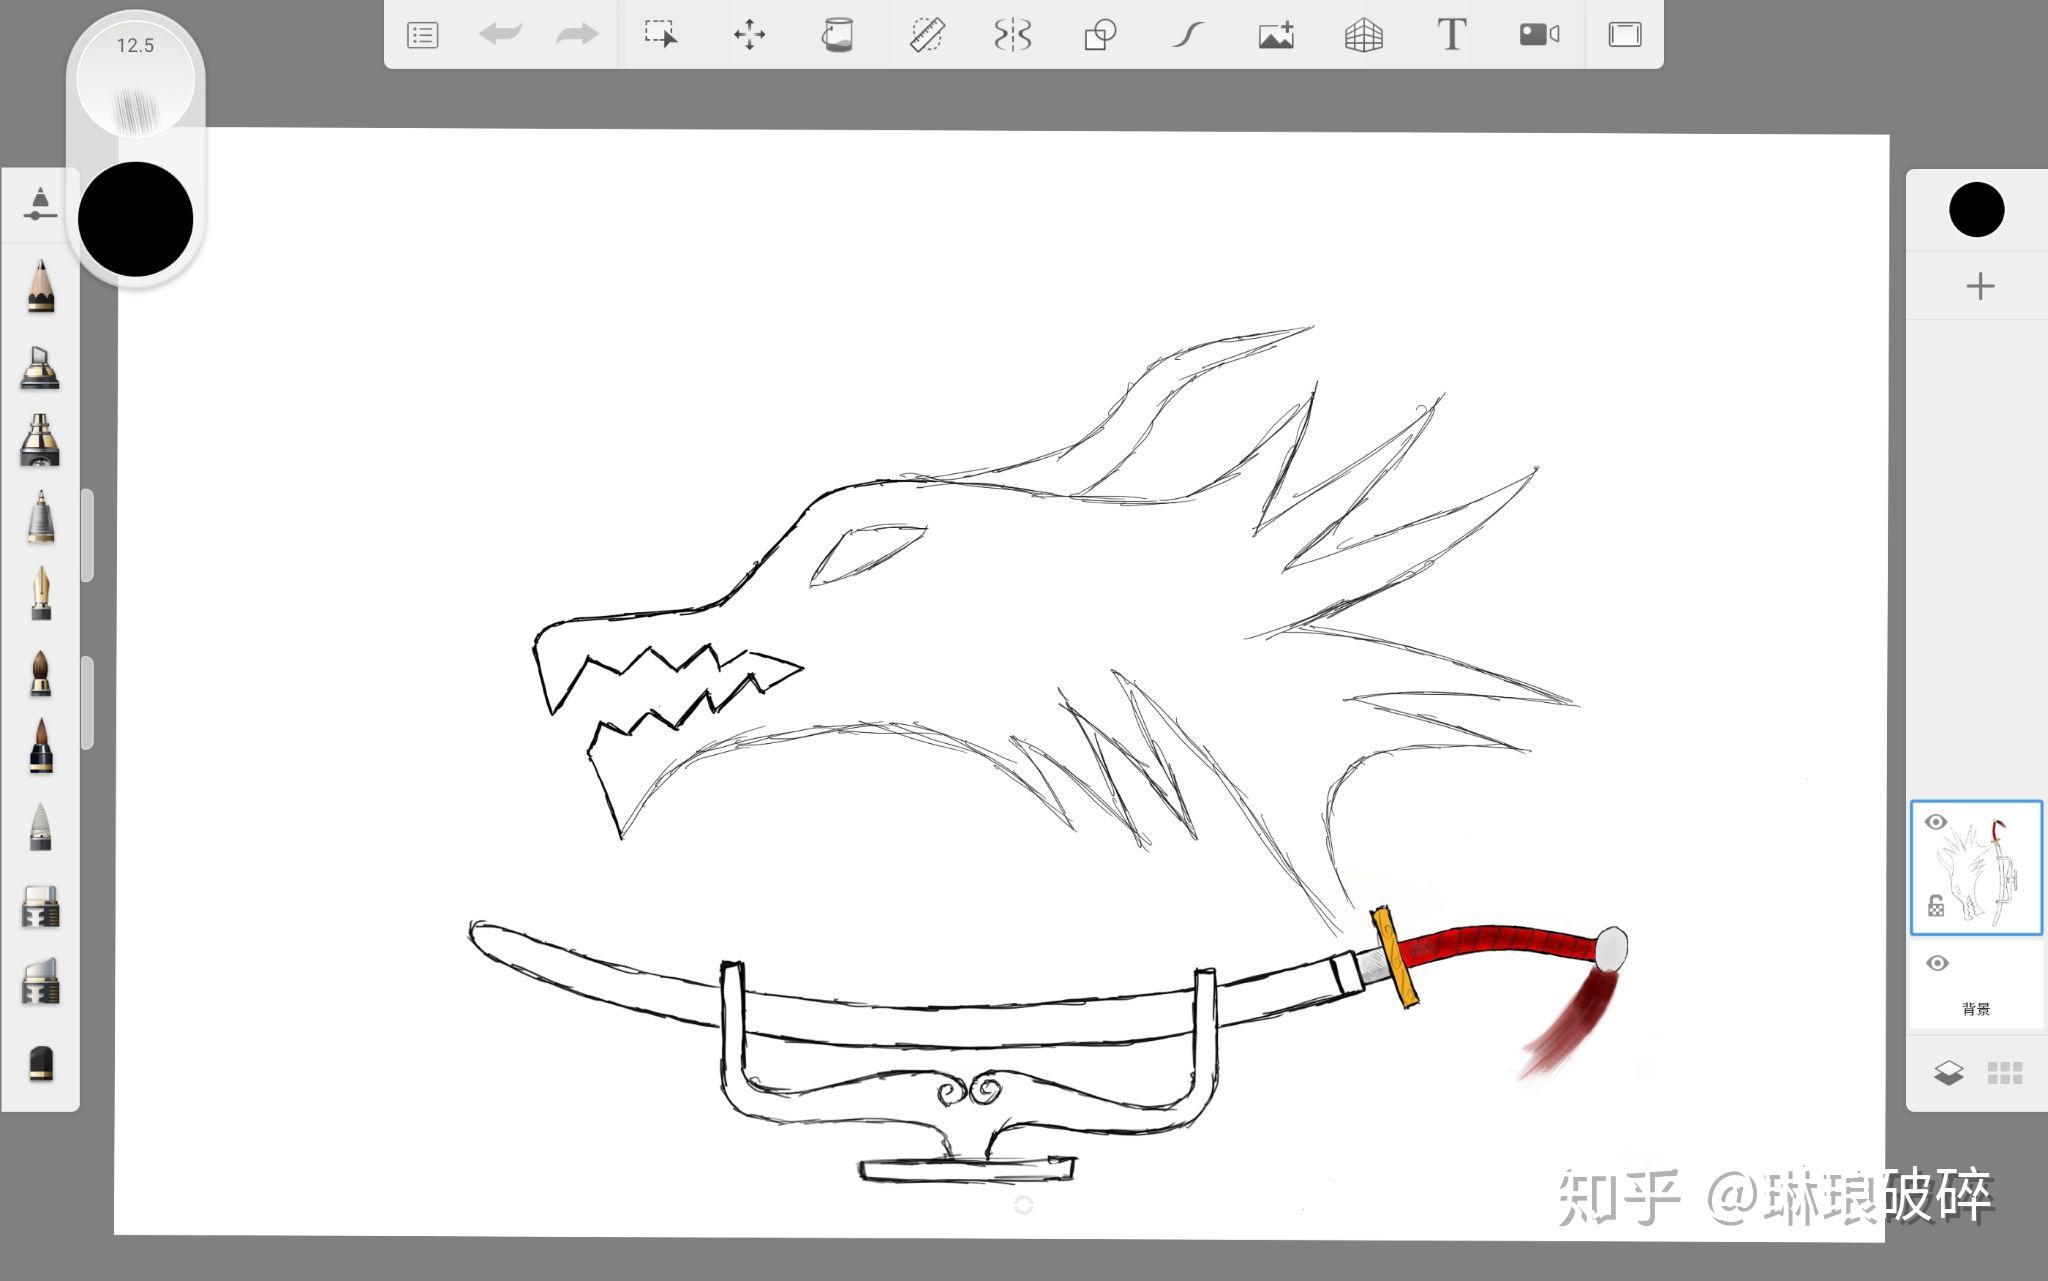Open the large black color puck
Viewport: 2048px width, 1281px height.
tap(135, 219)
